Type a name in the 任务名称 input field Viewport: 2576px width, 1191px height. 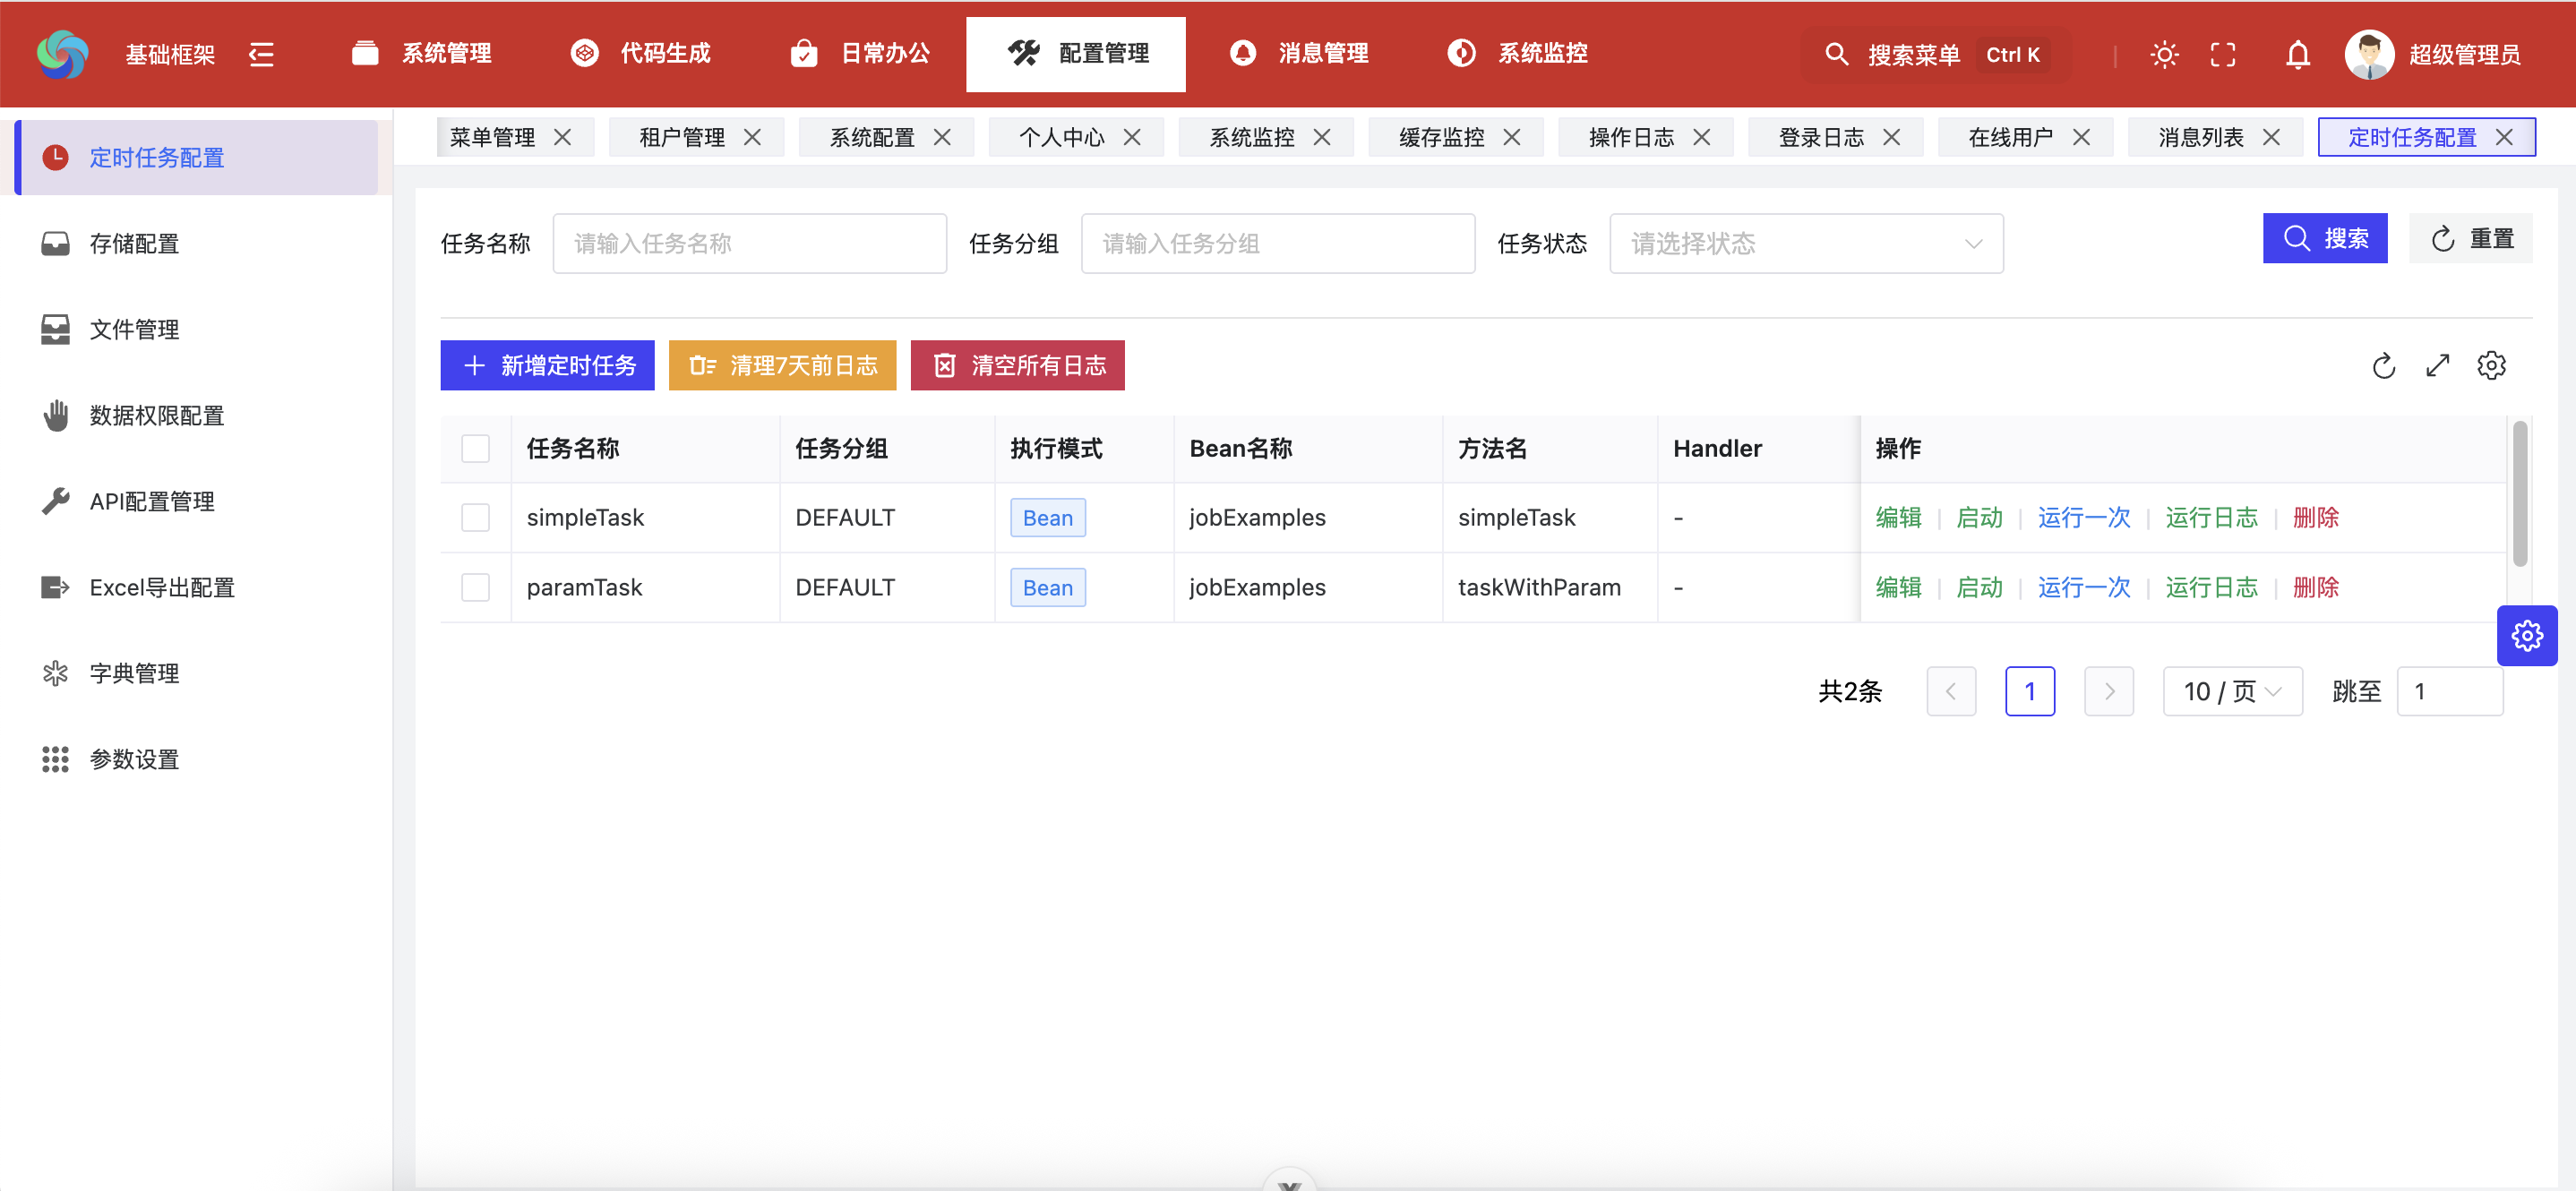(x=749, y=243)
